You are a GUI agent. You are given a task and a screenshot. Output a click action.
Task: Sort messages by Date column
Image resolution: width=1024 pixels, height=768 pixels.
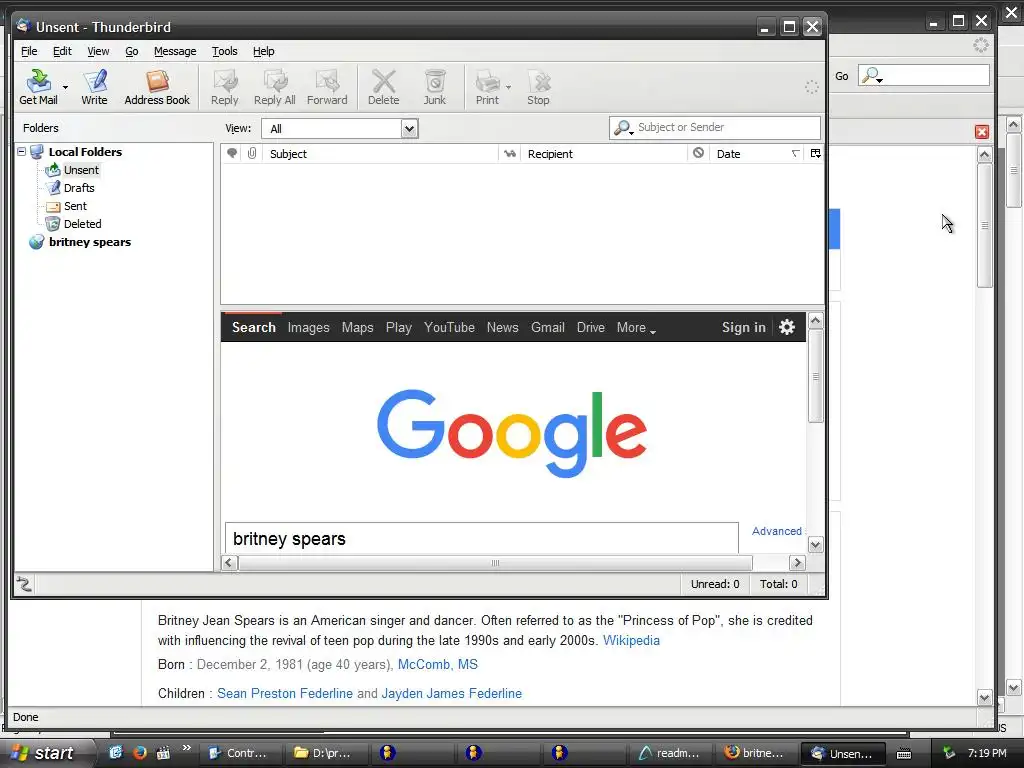click(758, 153)
